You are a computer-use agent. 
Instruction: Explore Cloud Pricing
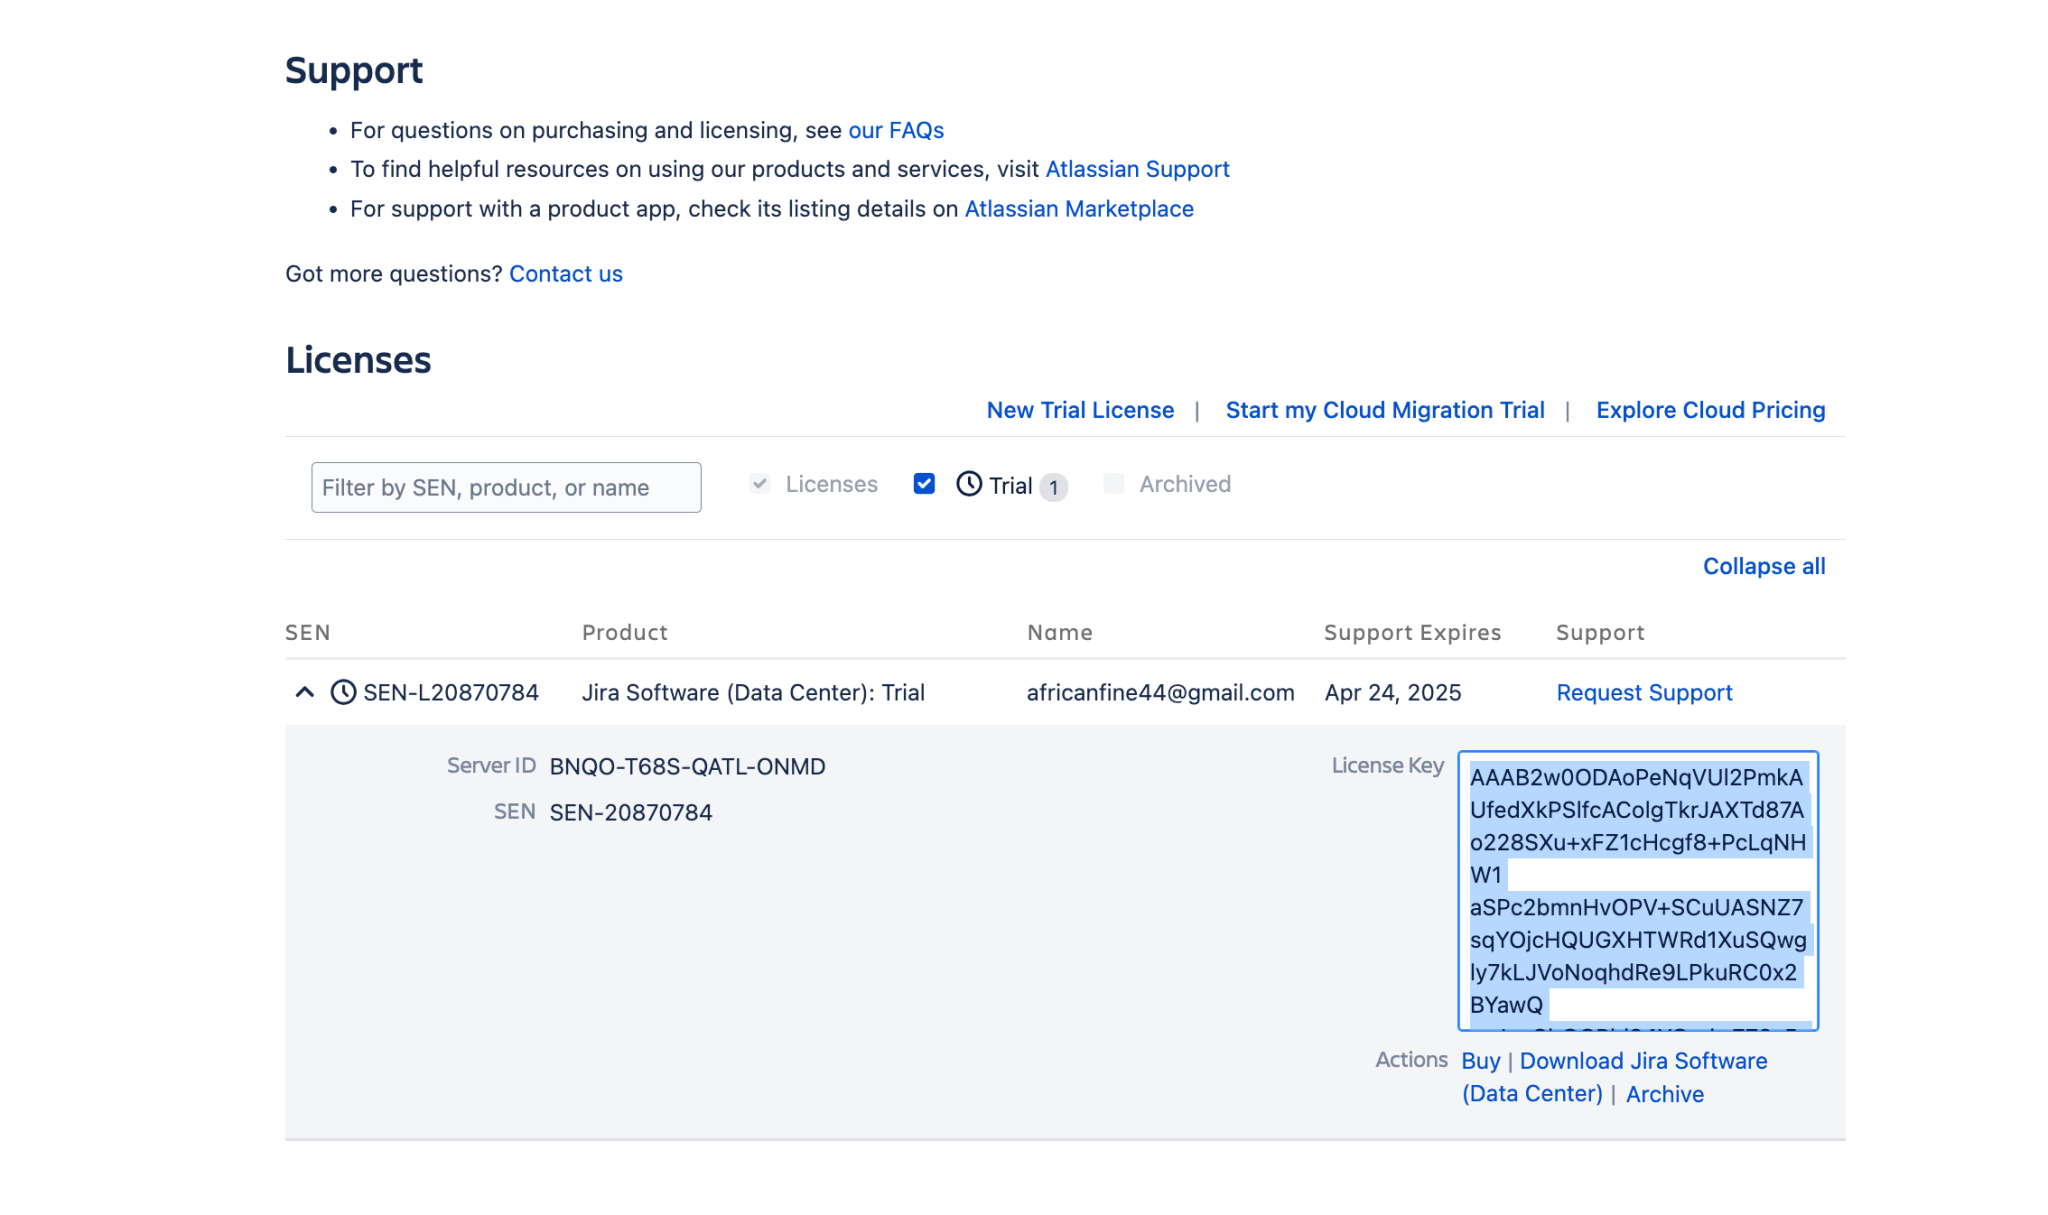click(x=1710, y=410)
